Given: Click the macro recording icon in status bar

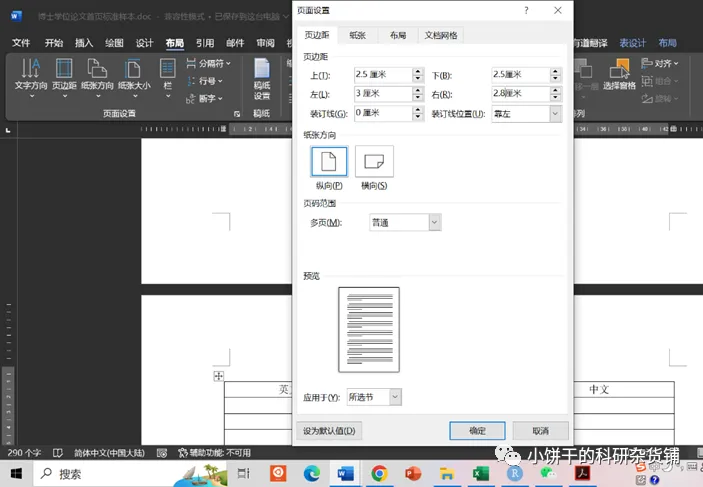Looking at the screenshot, I should click(162, 453).
